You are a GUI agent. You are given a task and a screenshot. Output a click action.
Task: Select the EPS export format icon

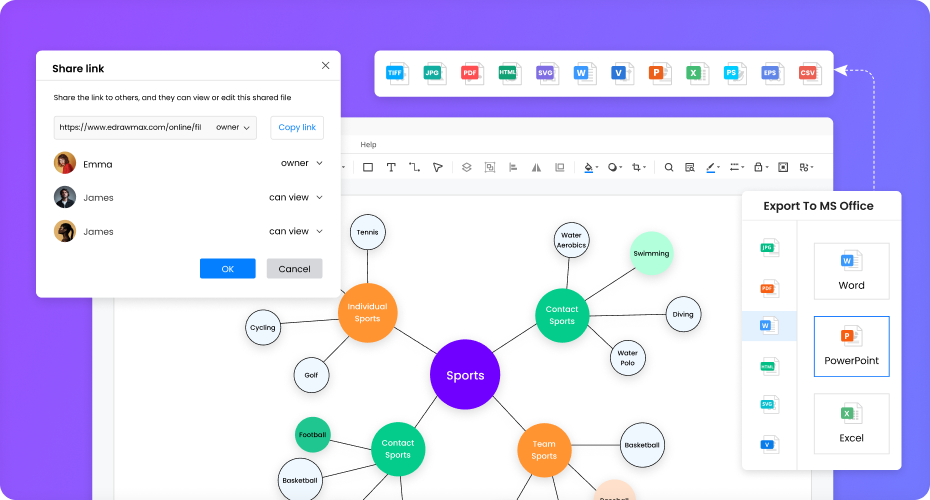coord(771,73)
